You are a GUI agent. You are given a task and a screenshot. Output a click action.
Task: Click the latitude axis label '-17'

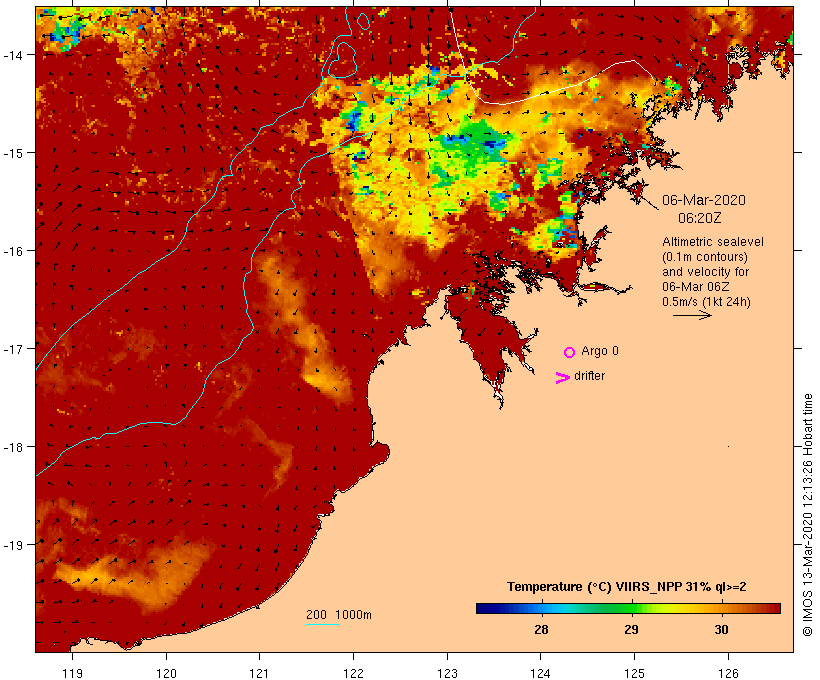pos(13,349)
